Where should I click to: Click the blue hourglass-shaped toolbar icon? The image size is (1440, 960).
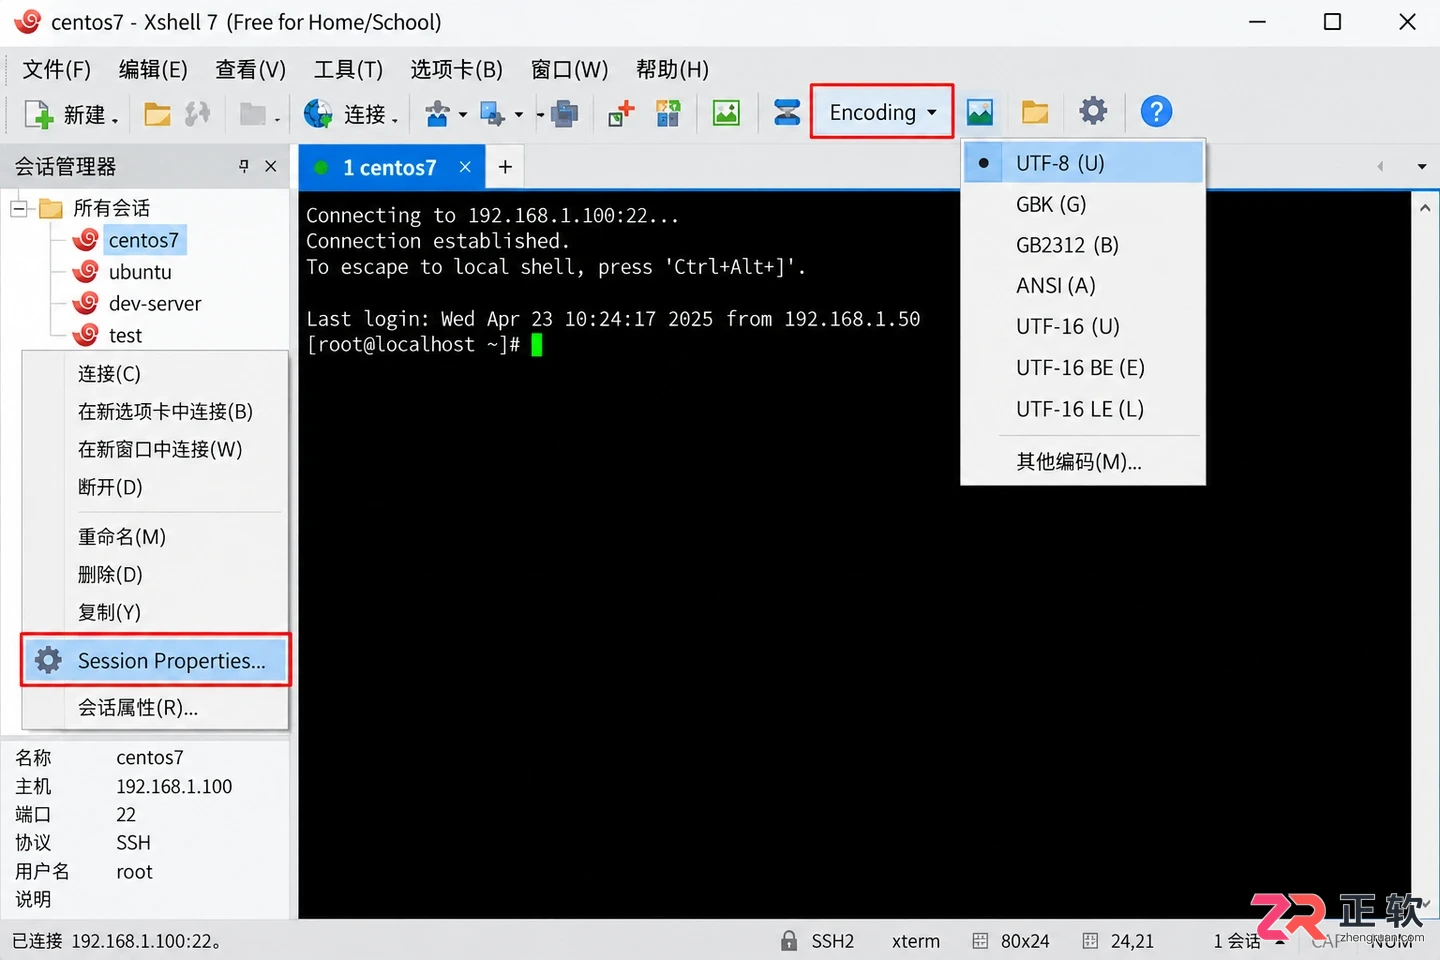coord(787,112)
